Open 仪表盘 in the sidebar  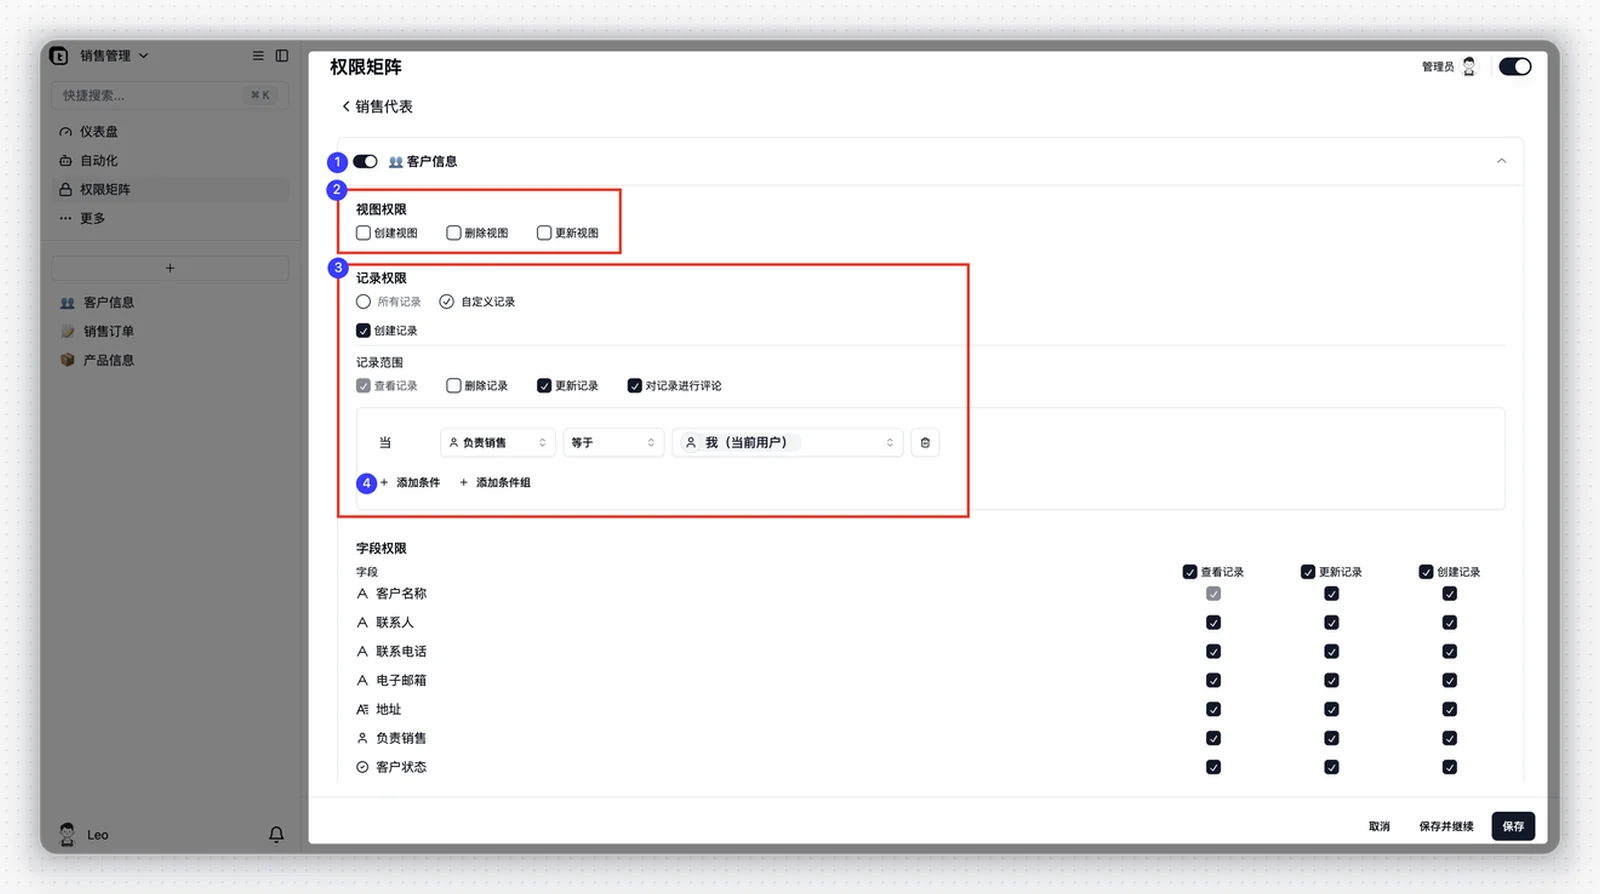pos(170,132)
